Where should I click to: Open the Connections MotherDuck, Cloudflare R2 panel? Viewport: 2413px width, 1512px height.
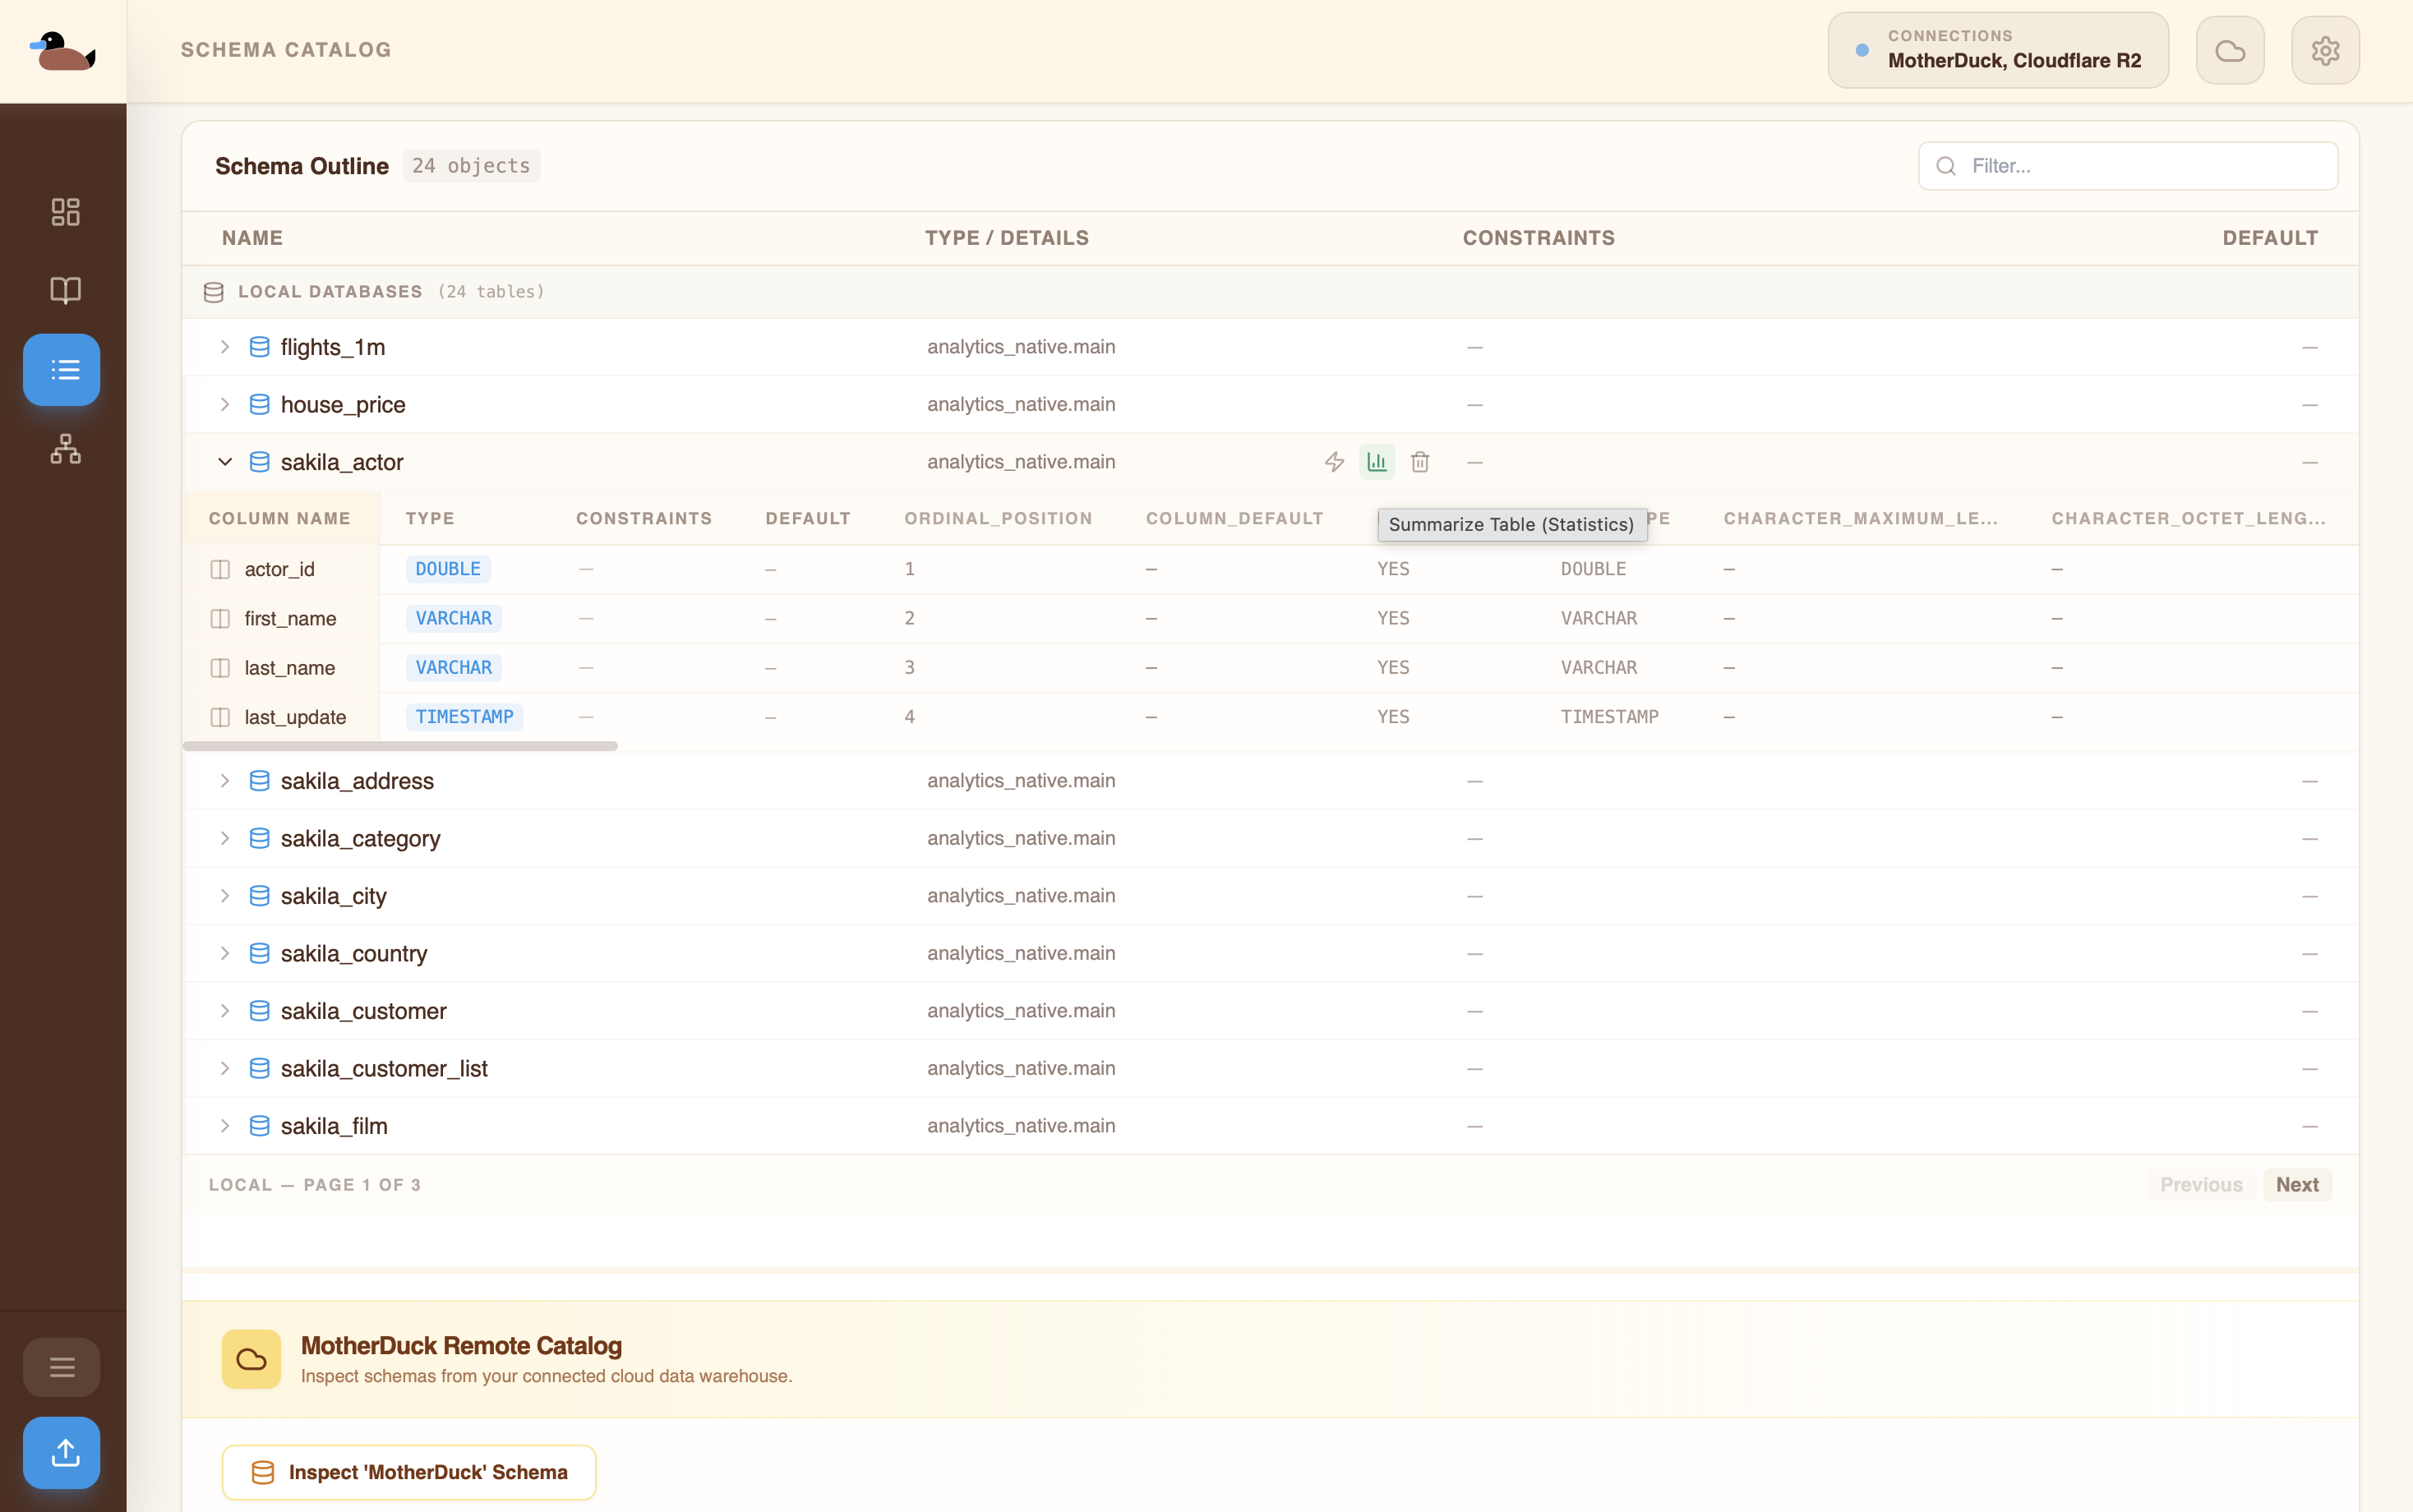(x=1997, y=50)
